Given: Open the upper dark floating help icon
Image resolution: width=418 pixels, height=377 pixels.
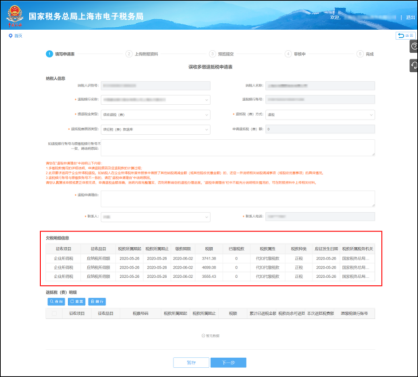Looking at the screenshot, I should (x=414, y=46).
